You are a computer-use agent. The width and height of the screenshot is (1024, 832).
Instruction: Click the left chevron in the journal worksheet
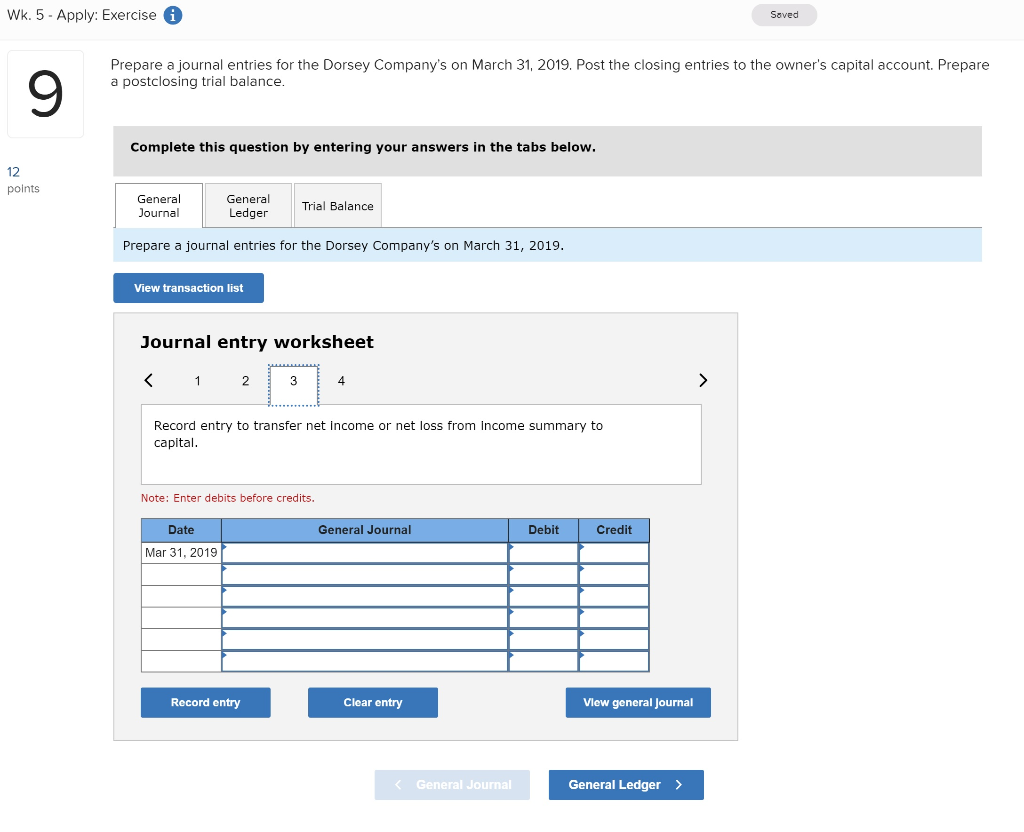[148, 380]
